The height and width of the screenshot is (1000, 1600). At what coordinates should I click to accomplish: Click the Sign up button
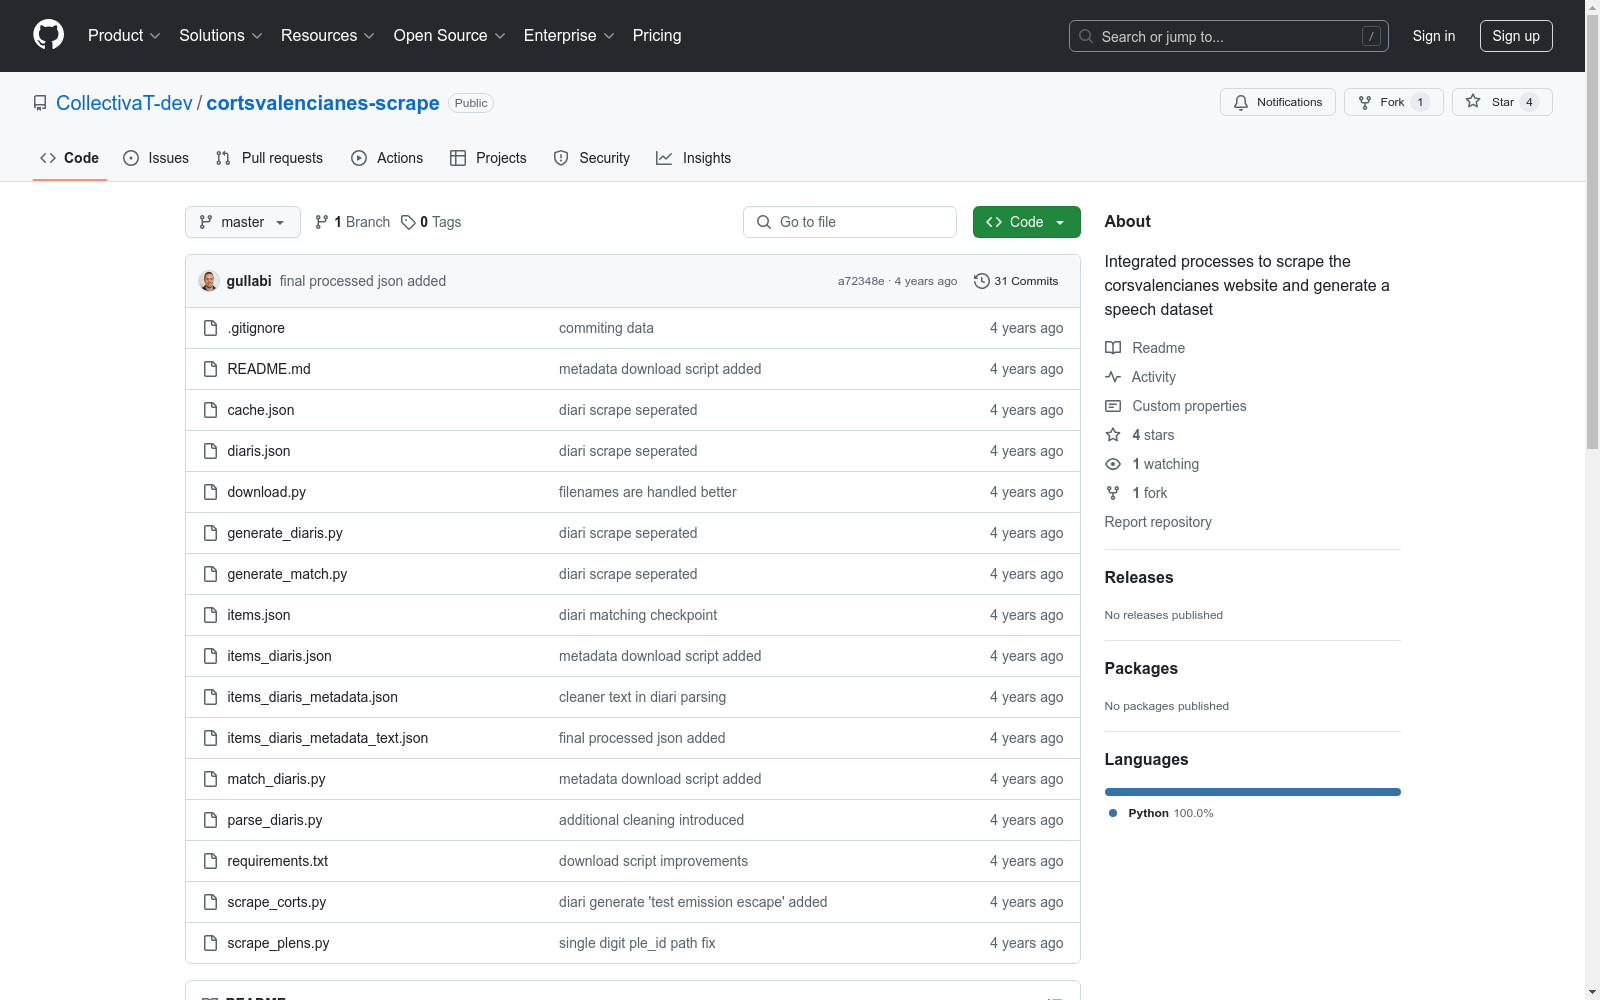point(1516,36)
